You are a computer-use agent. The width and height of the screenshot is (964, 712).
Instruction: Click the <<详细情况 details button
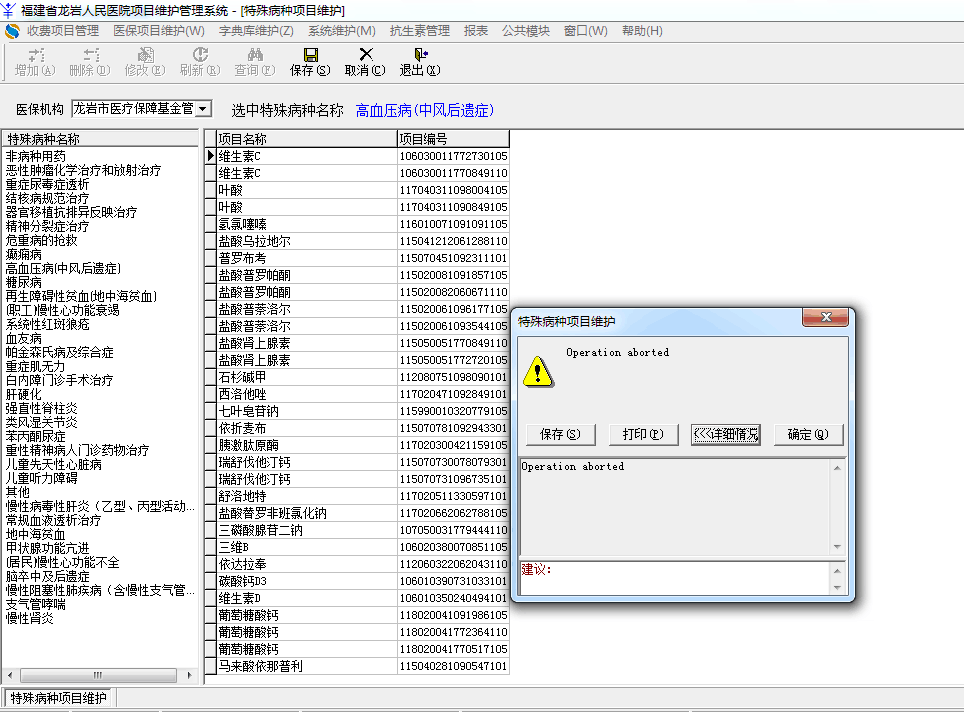tap(725, 434)
